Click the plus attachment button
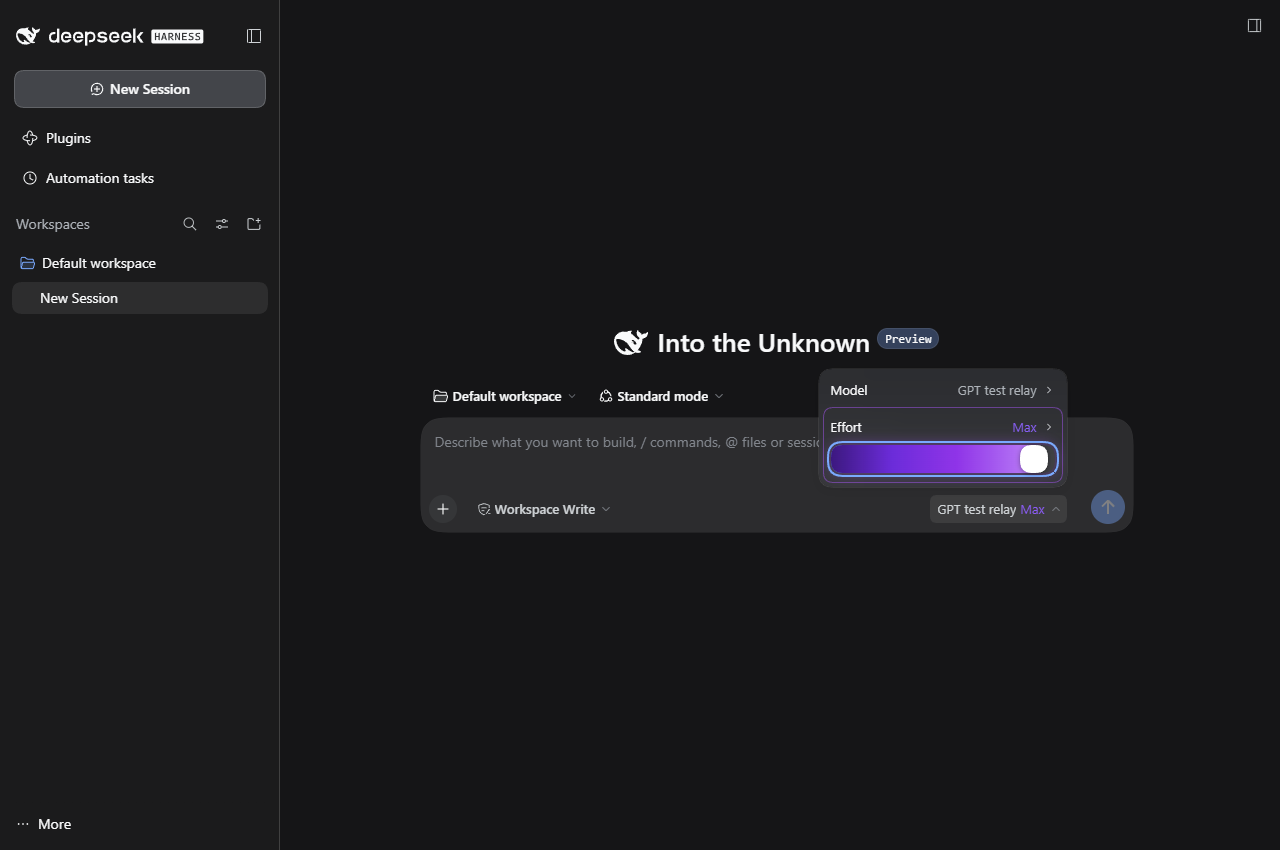The image size is (1280, 850). click(x=443, y=509)
